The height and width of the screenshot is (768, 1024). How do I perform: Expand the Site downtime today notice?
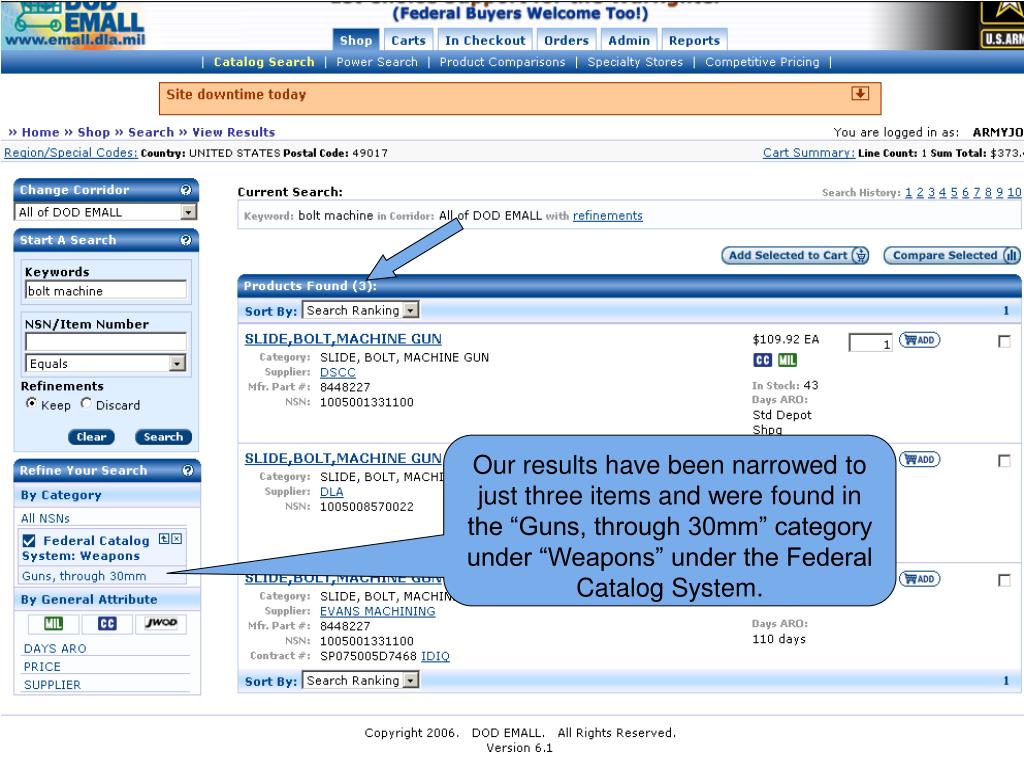pyautogui.click(x=860, y=93)
